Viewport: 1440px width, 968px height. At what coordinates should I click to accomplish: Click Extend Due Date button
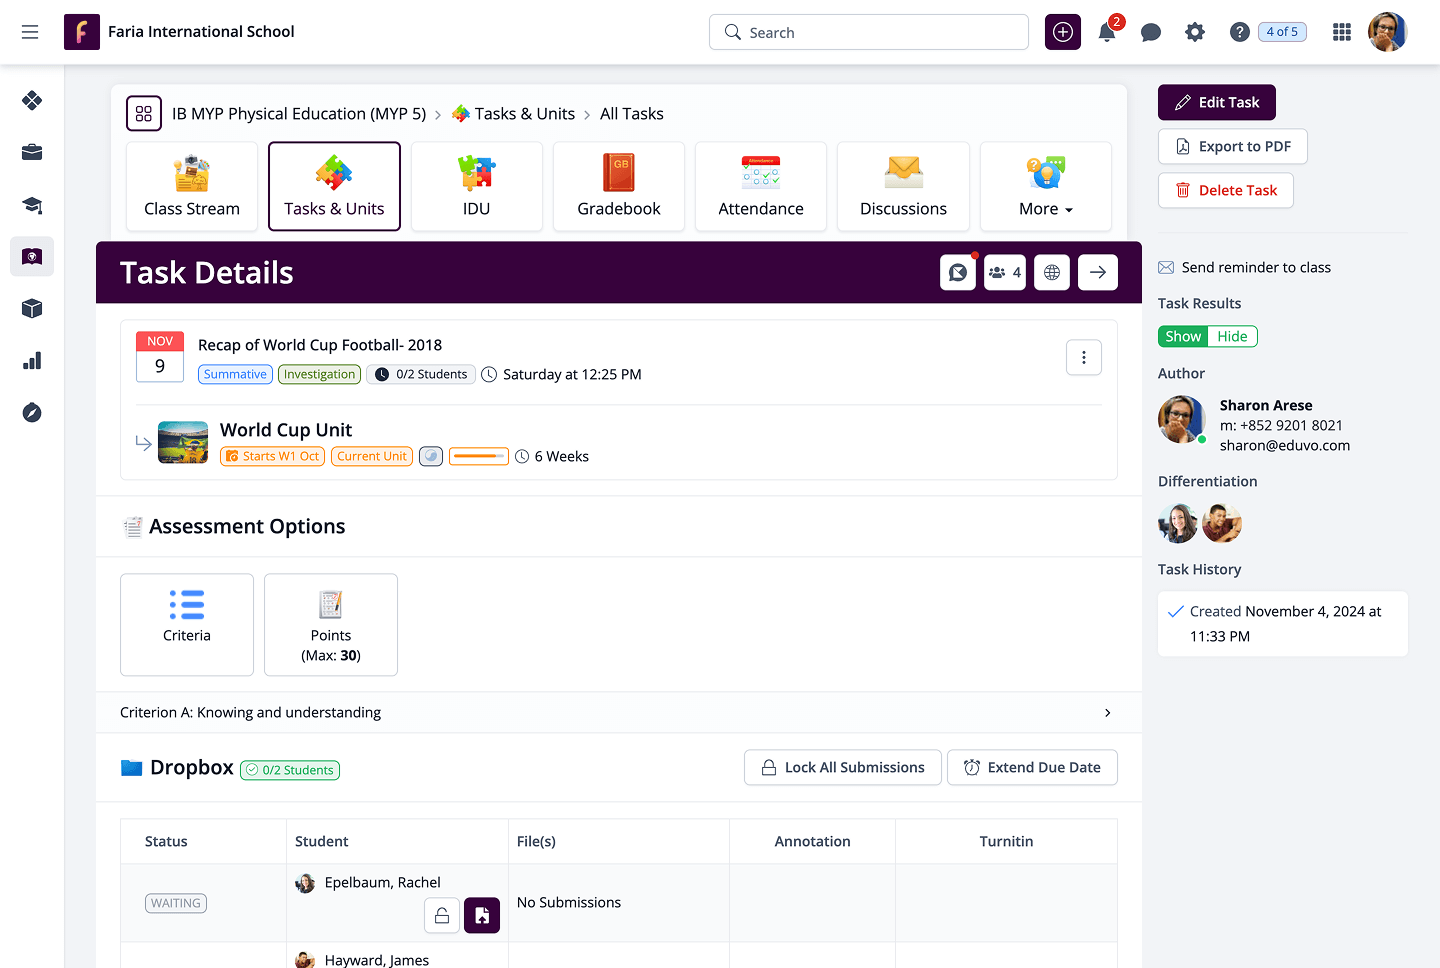[1032, 767]
